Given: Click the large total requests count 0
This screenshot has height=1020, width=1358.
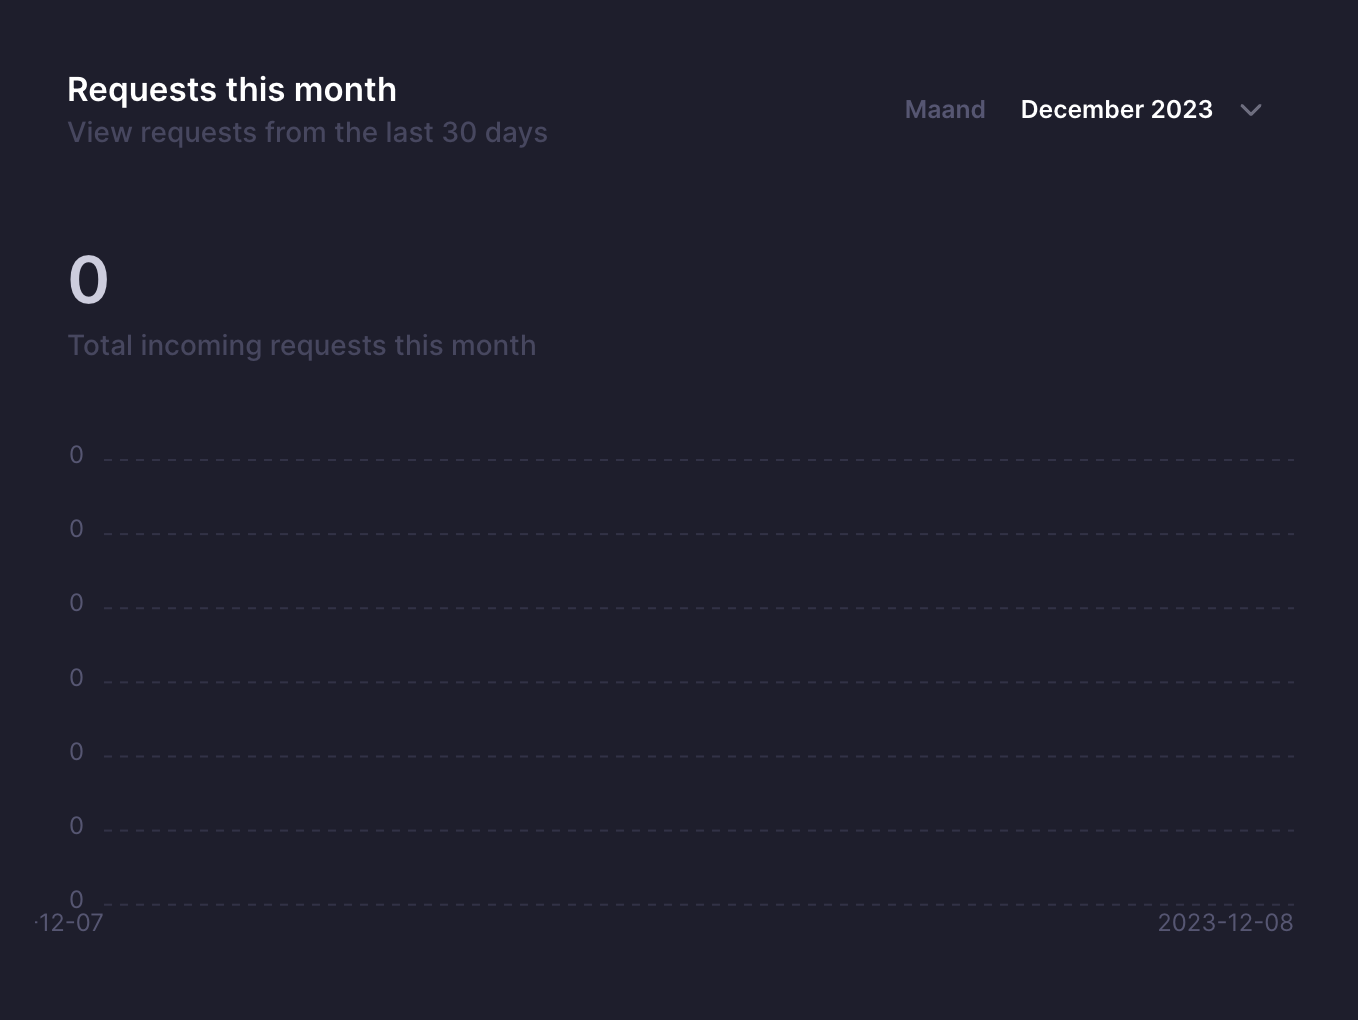Looking at the screenshot, I should point(88,280).
